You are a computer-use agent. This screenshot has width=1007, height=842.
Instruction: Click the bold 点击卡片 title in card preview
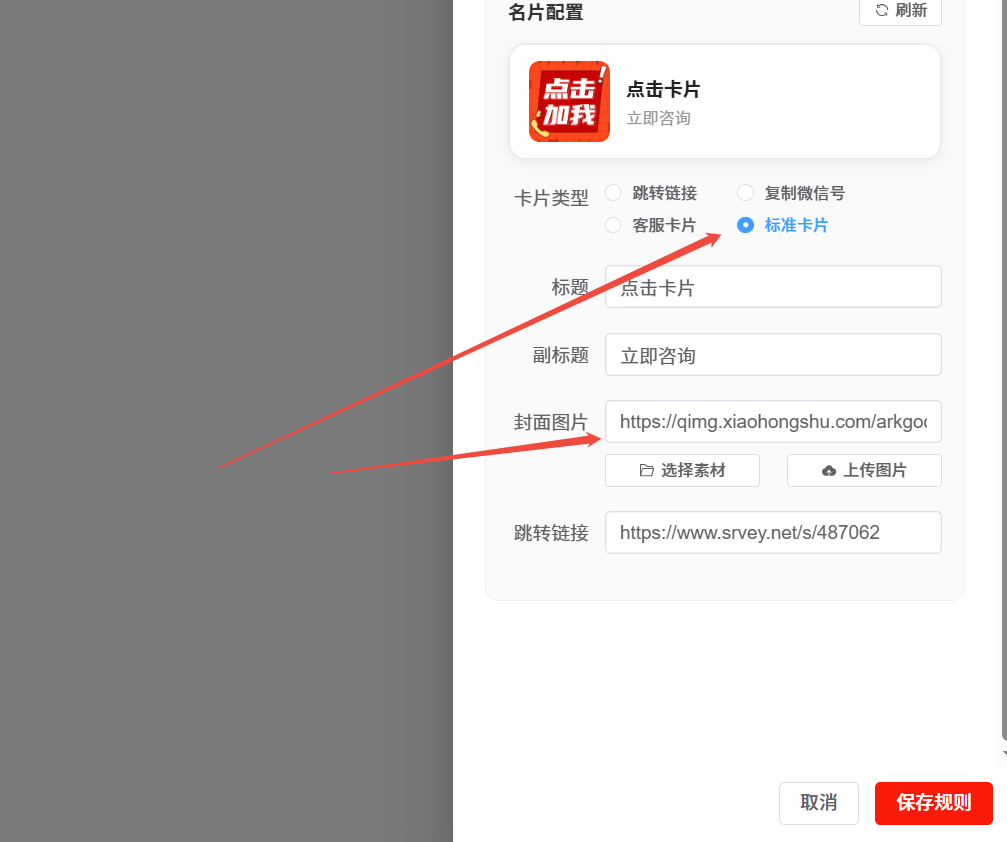[x=663, y=89]
